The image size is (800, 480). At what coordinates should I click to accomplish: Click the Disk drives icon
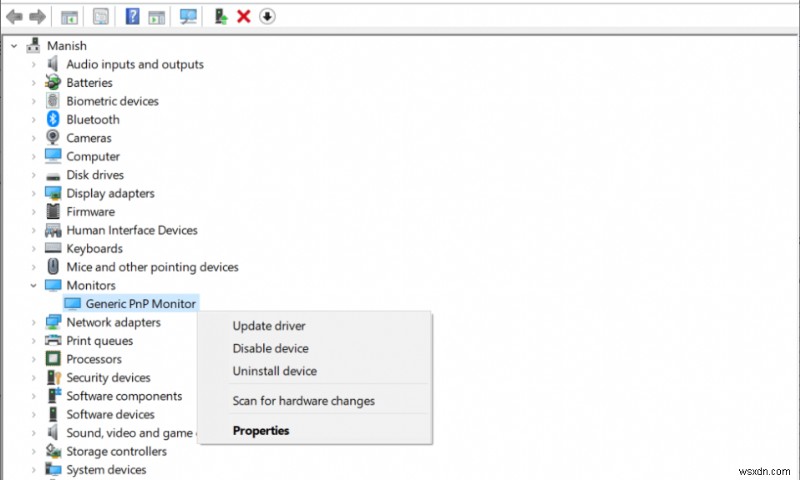click(53, 176)
